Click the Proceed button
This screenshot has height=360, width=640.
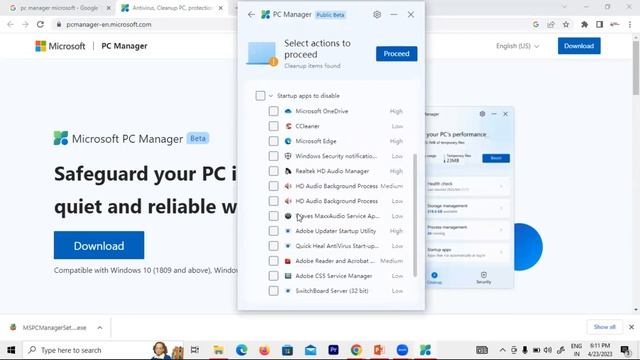tap(396, 54)
